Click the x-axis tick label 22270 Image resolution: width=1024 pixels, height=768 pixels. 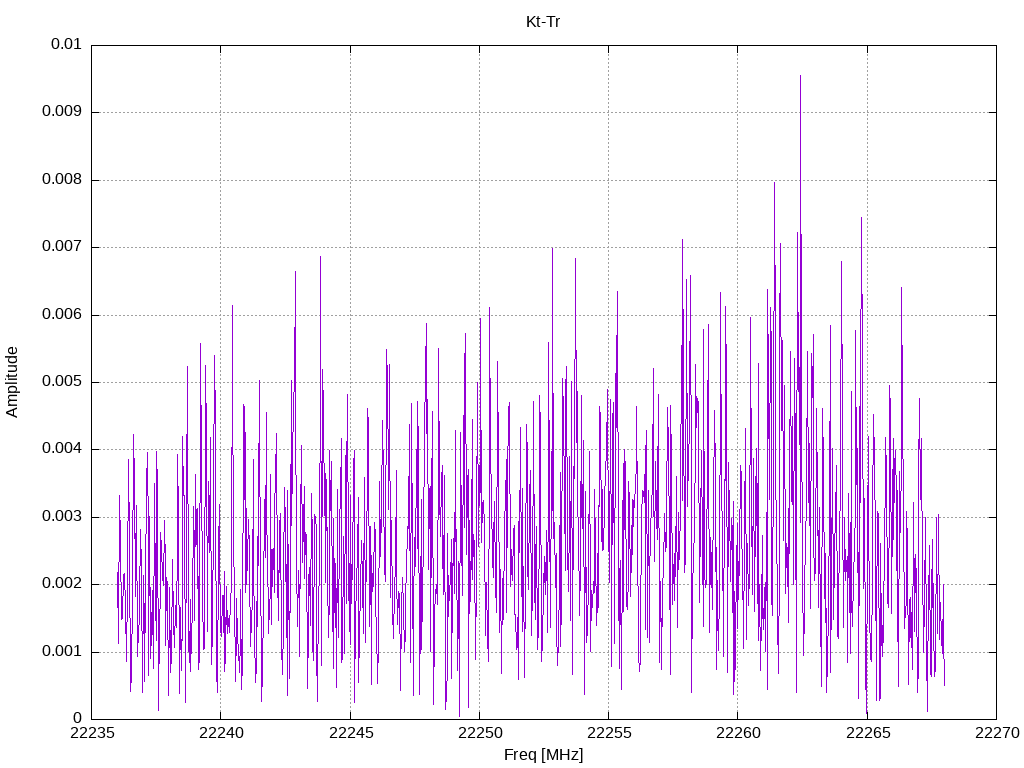997,733
